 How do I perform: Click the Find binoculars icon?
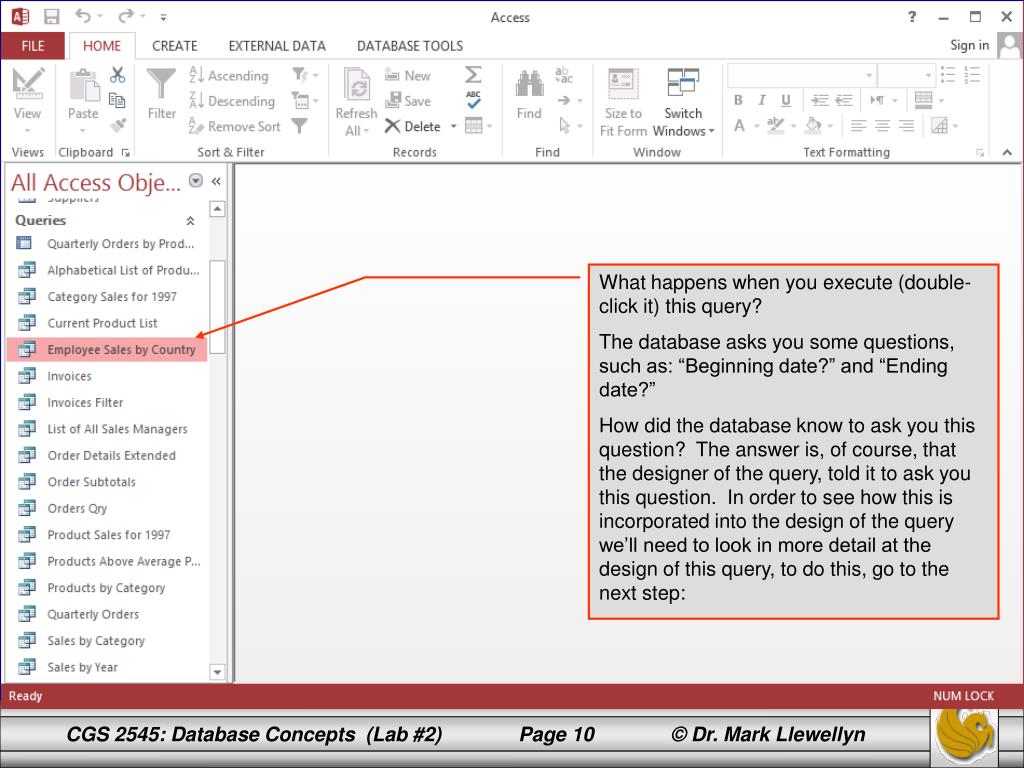529,84
